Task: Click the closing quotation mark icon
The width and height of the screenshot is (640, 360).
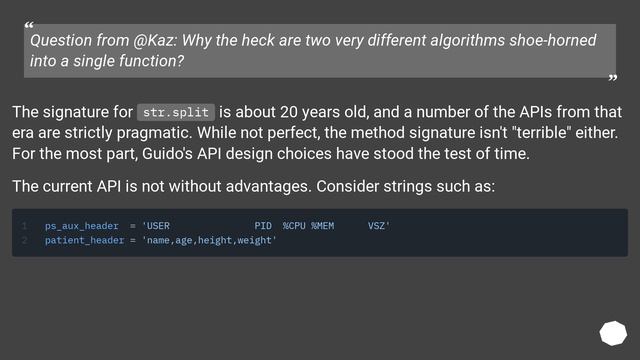Action: [613, 78]
